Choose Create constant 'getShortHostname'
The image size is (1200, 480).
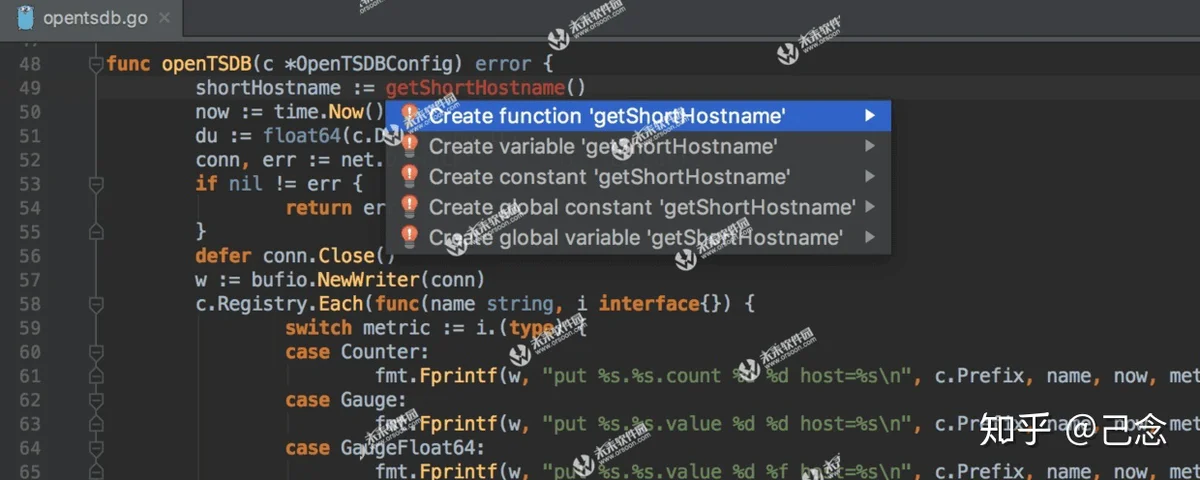636,176
